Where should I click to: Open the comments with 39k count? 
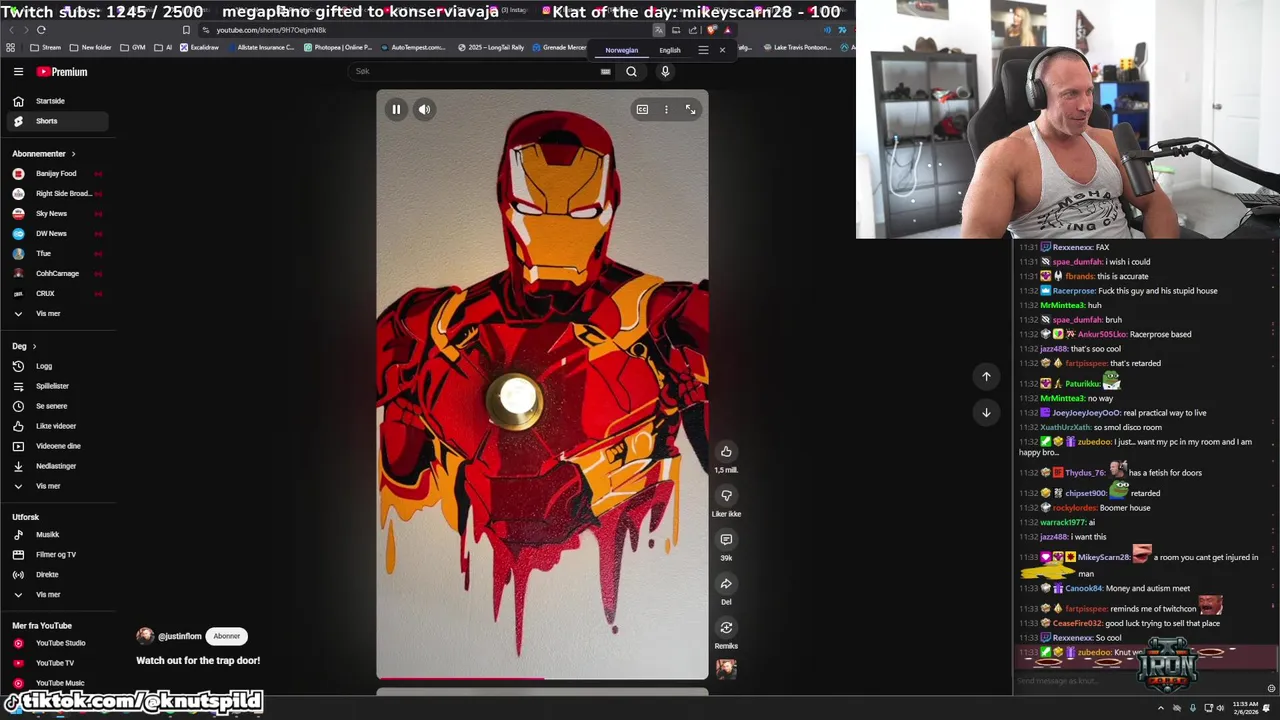tap(726, 540)
